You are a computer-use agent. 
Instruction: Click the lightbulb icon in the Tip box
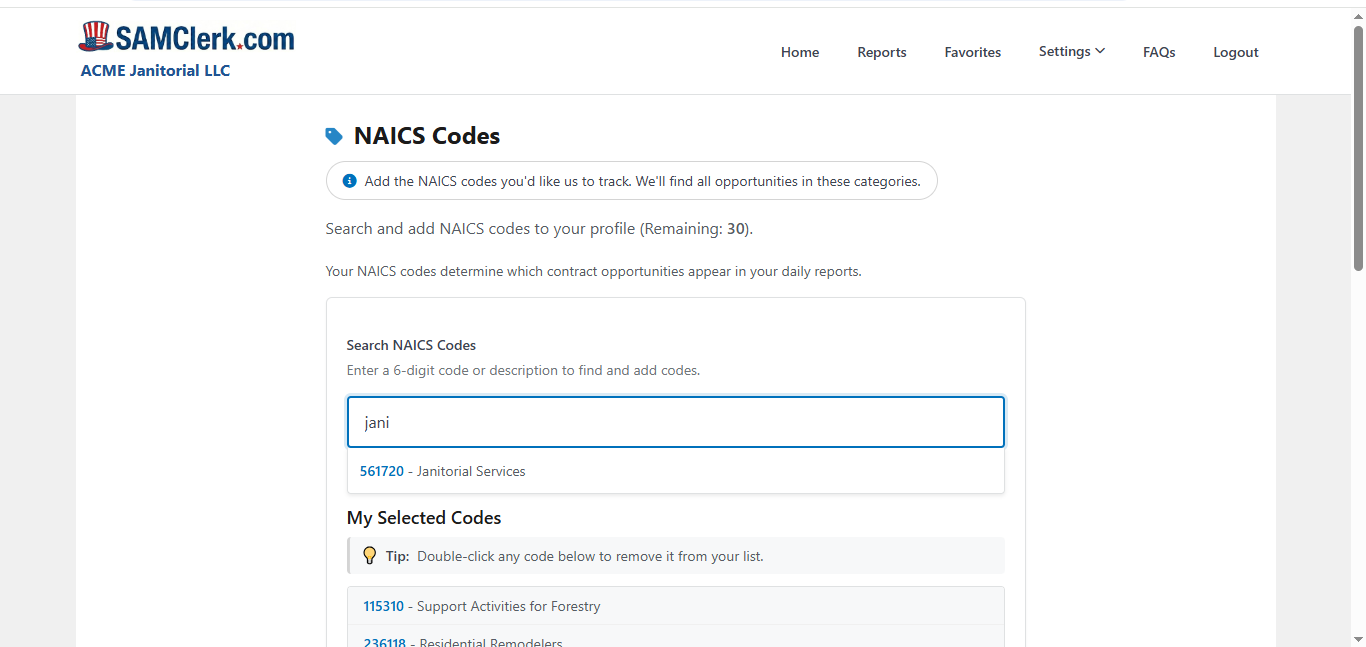click(370, 555)
